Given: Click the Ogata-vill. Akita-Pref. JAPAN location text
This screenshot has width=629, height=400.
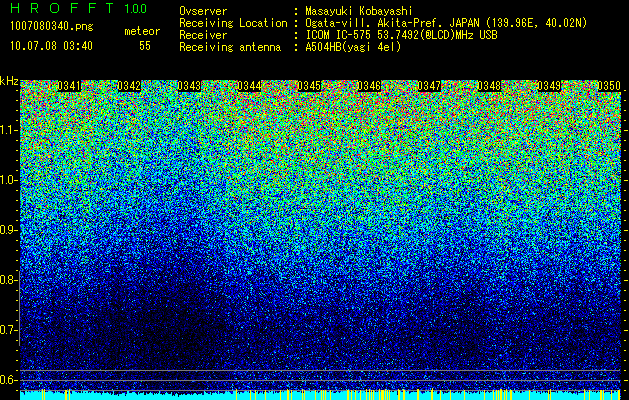Looking at the screenshot, I should (446, 23).
